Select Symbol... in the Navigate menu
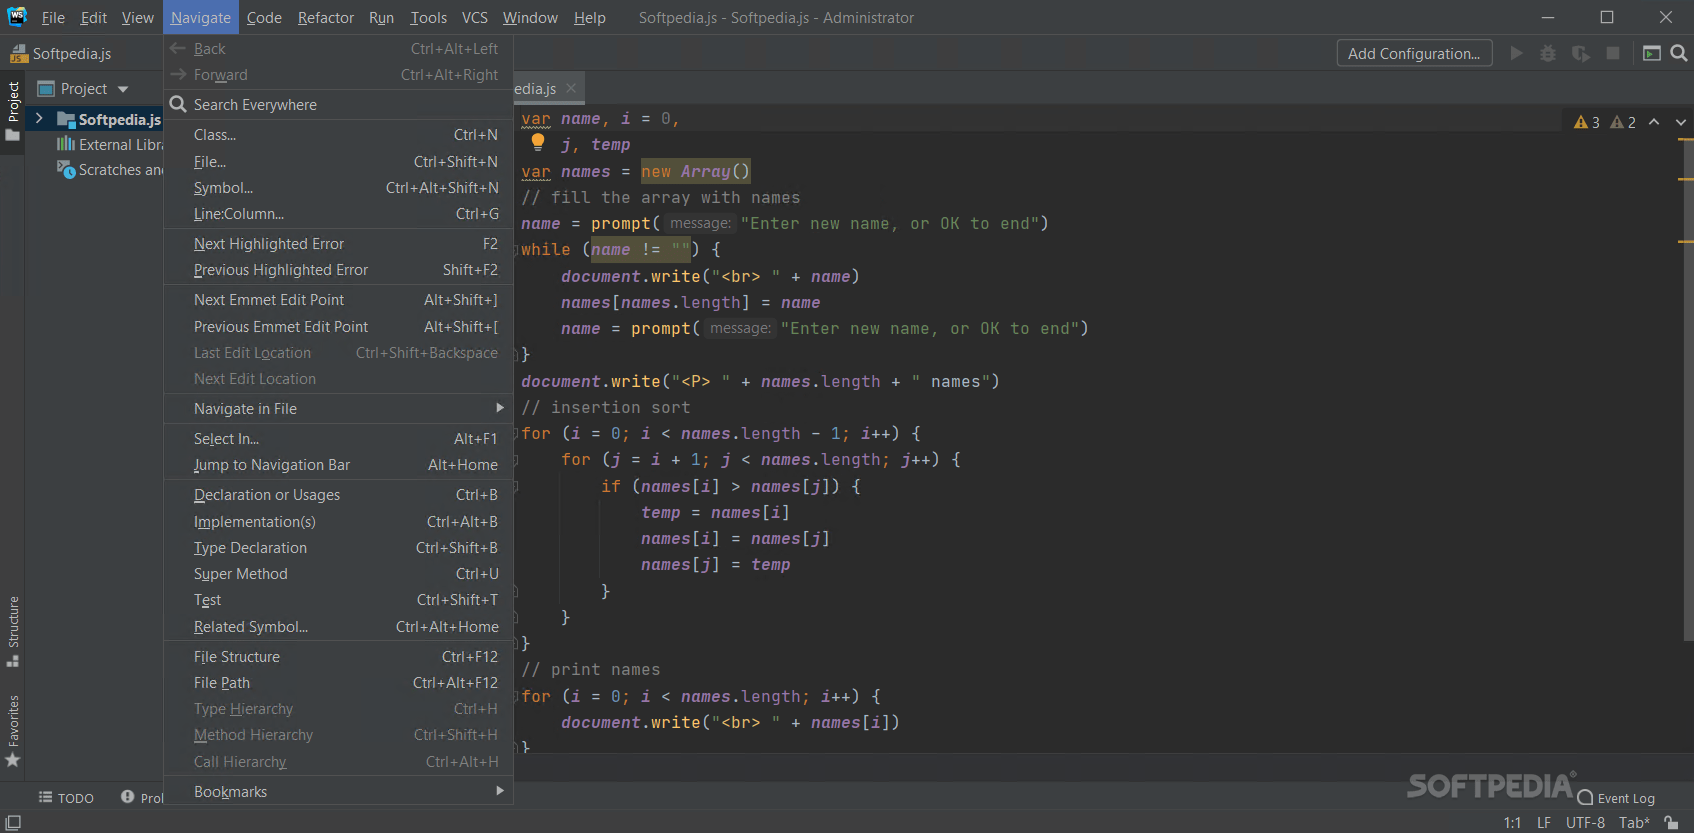This screenshot has width=1694, height=833. (x=338, y=187)
